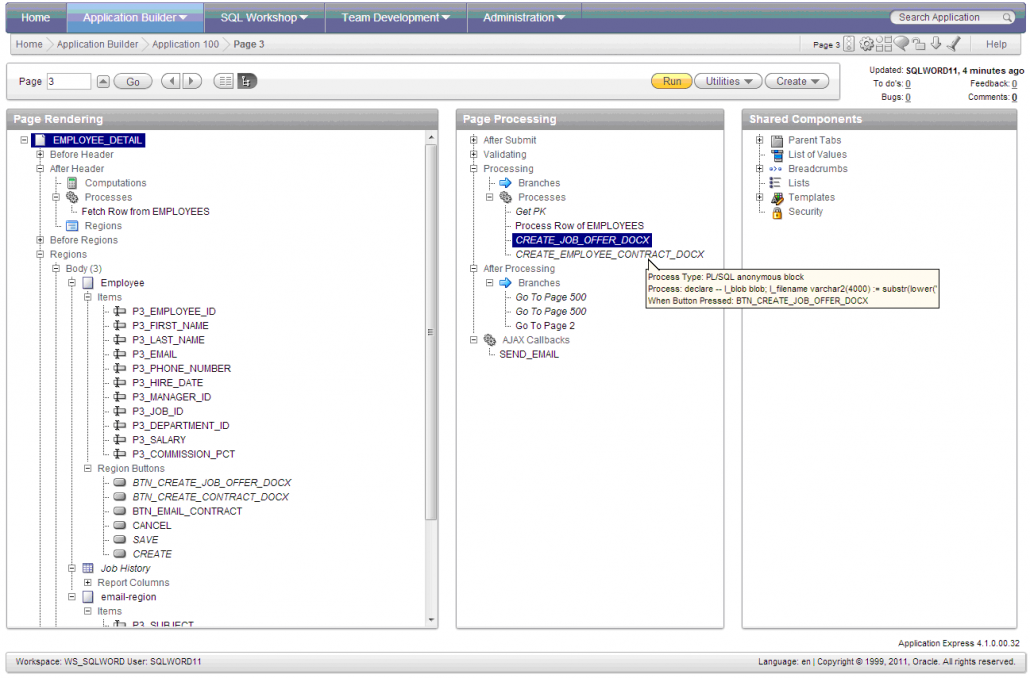
Task: Clear cache using the broom icon
Action: click(x=953, y=43)
